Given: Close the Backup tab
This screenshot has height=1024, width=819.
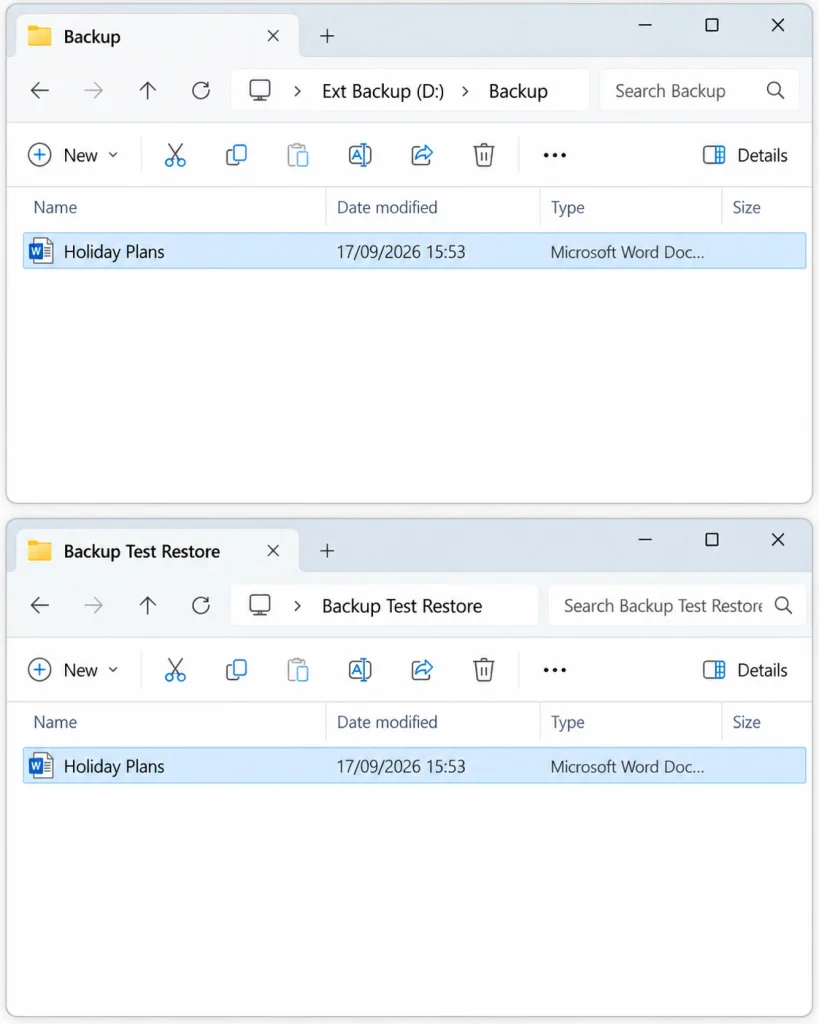Looking at the screenshot, I should tap(273, 36).
